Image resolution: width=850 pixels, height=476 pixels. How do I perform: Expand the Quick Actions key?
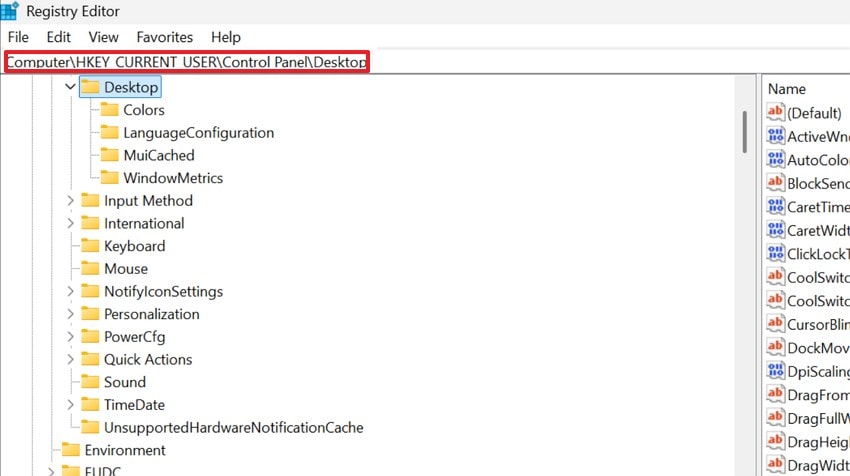[70, 359]
